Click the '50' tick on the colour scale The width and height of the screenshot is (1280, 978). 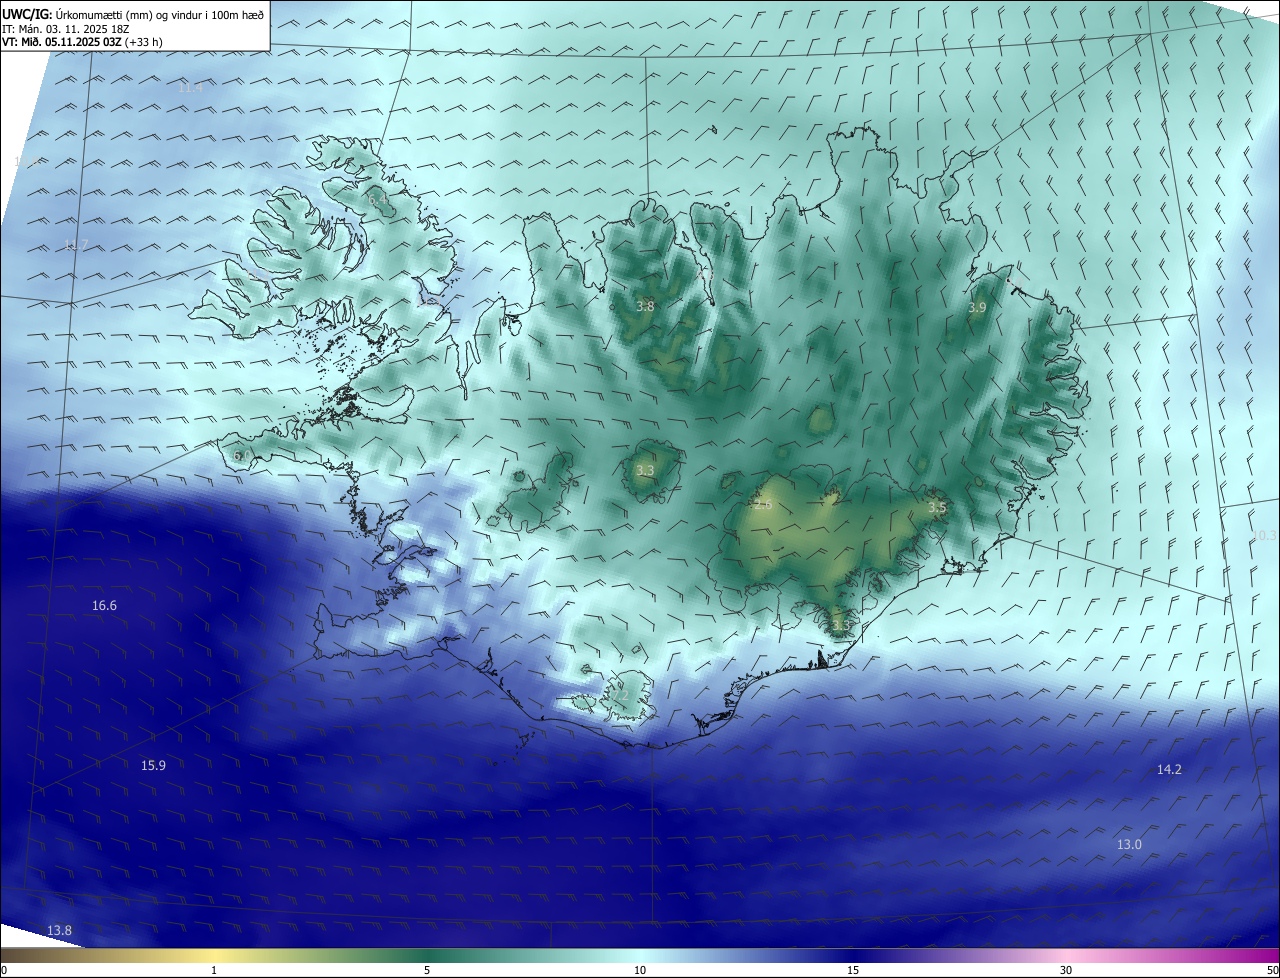[1272, 971]
